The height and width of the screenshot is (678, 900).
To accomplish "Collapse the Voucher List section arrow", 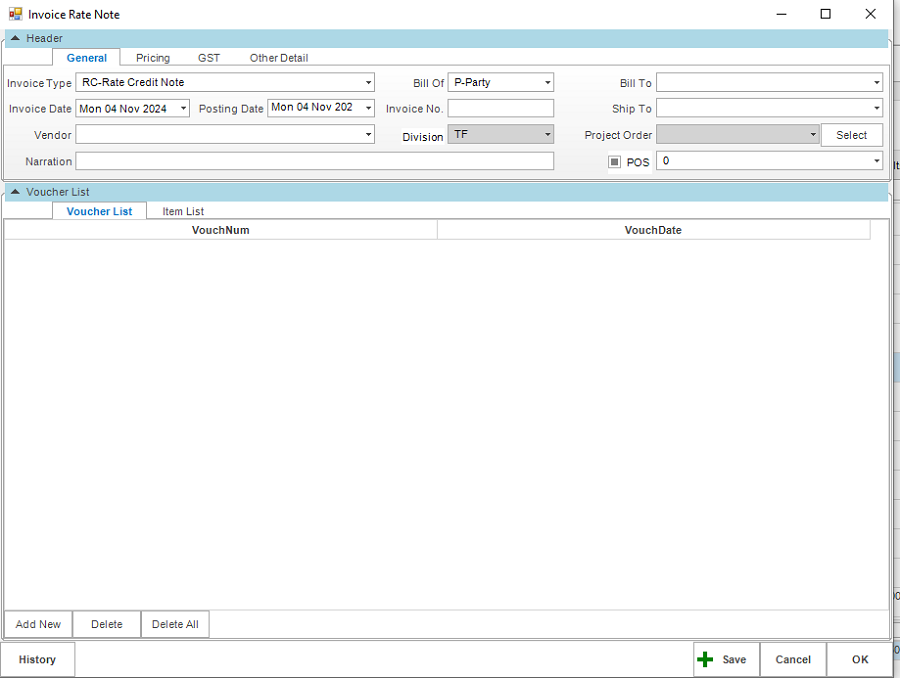I will pyautogui.click(x=15, y=192).
